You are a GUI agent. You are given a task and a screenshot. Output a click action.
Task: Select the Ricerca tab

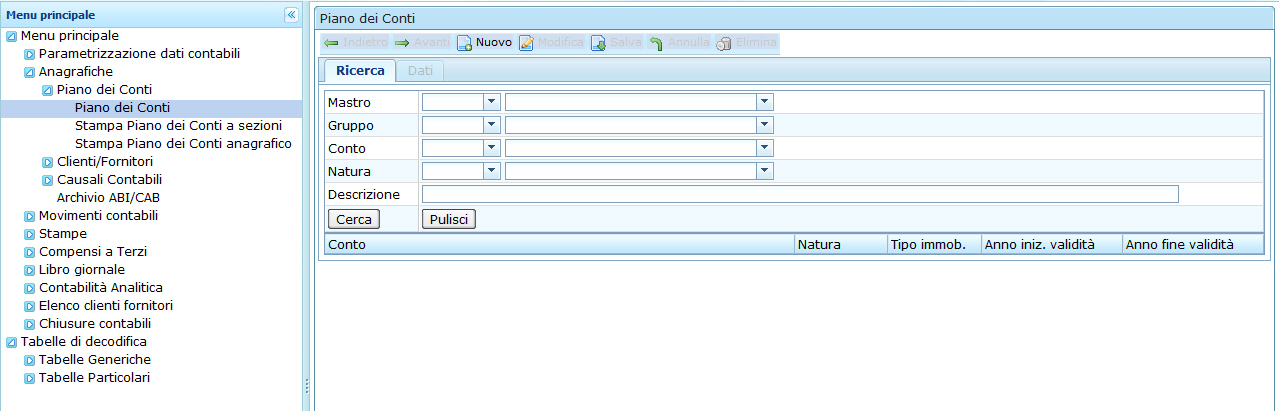click(x=360, y=71)
